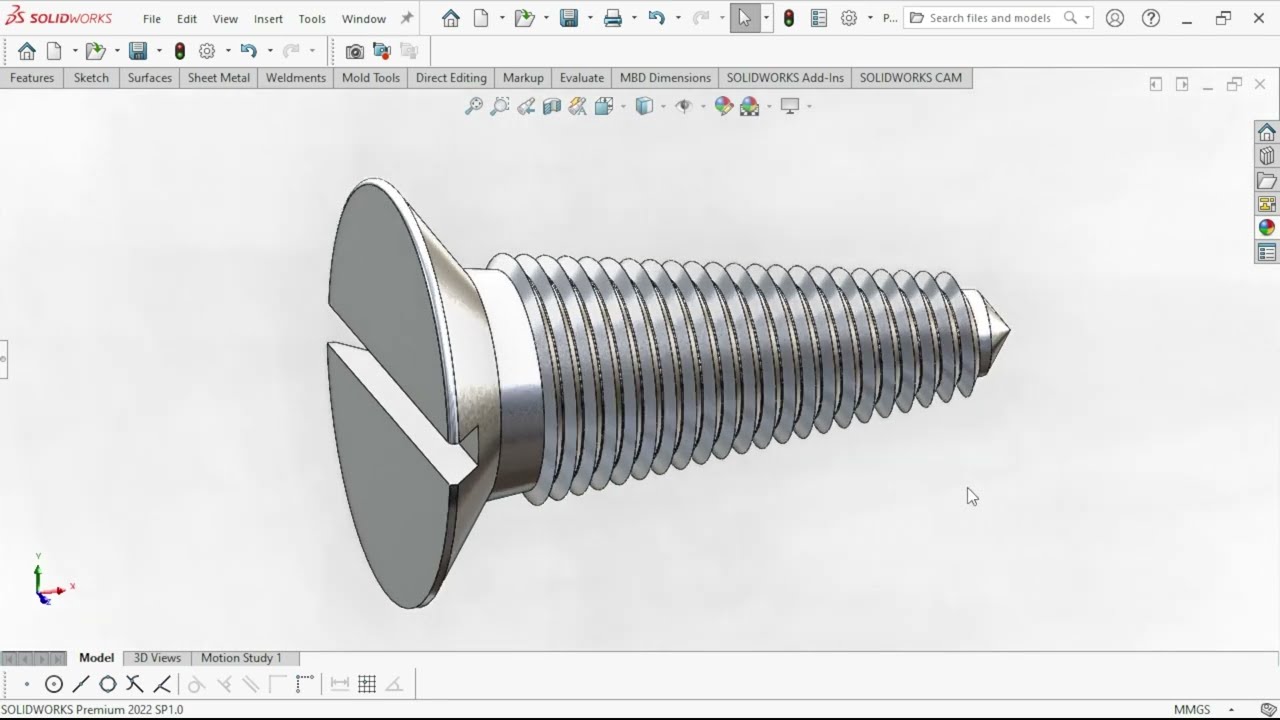Image resolution: width=1280 pixels, height=720 pixels.
Task: Open the View menu
Action: [226, 19]
